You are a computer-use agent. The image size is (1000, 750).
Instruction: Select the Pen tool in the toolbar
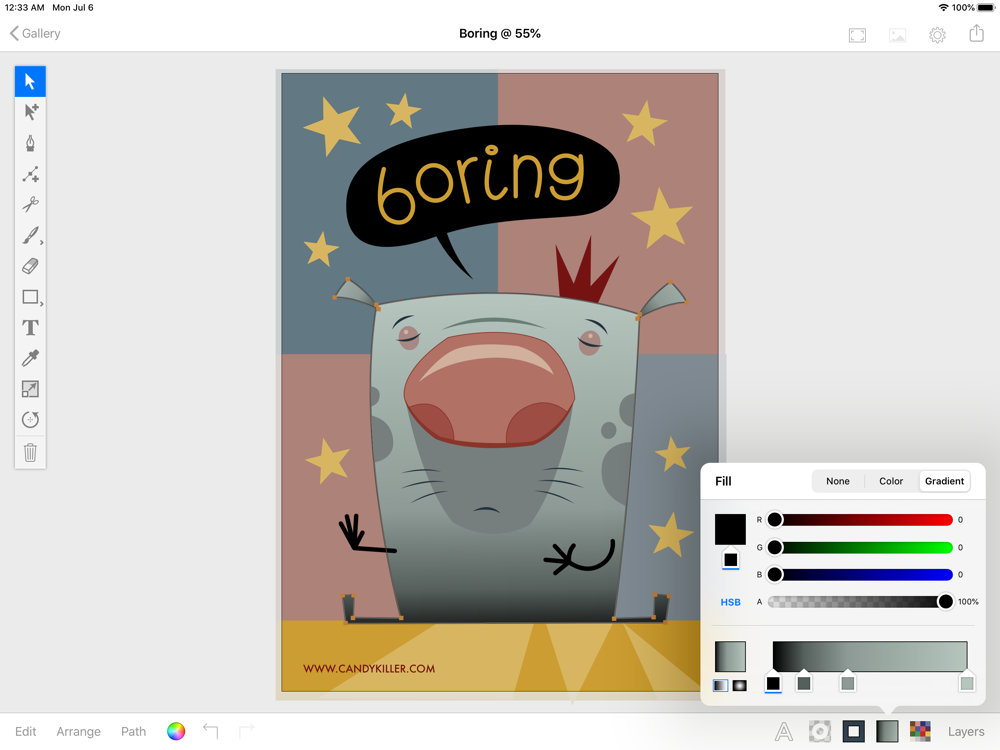[30, 143]
